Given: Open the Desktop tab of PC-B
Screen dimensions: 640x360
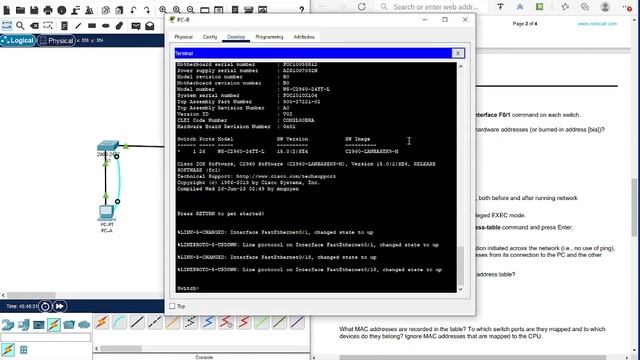Looking at the screenshot, I should 236,37.
